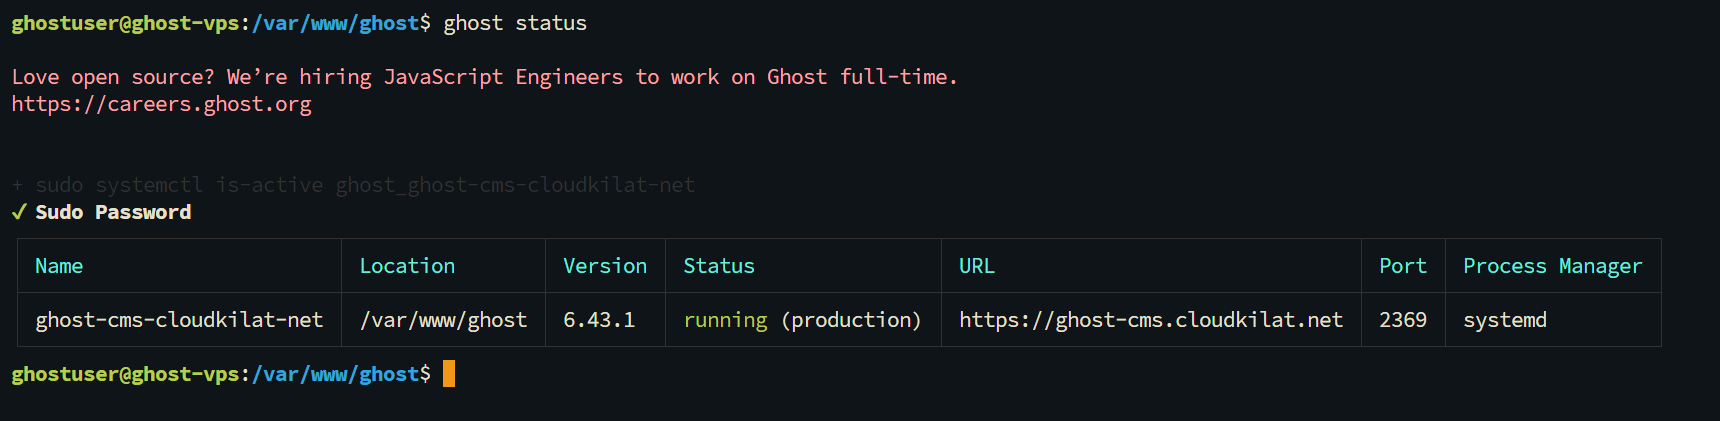Viewport: 1720px width, 421px height.
Task: Click the 'Location' column header
Action: click(407, 266)
